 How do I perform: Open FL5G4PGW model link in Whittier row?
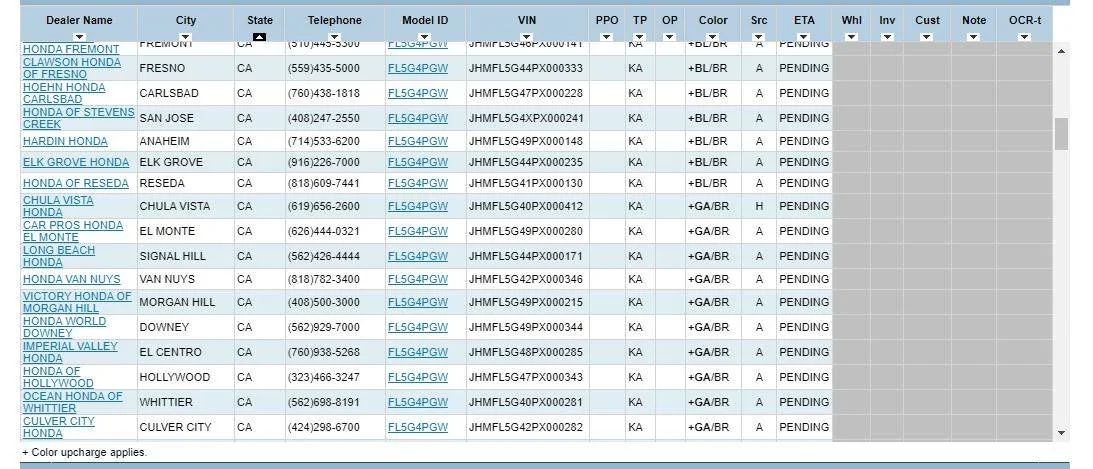tap(418, 403)
